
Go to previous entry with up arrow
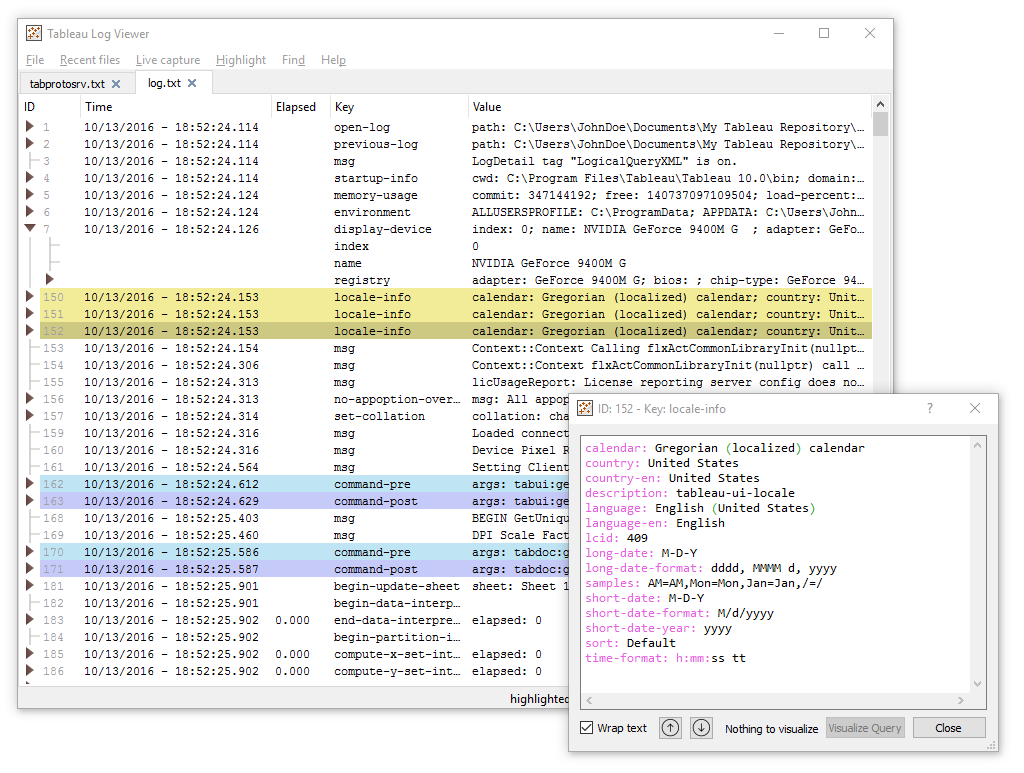[670, 728]
